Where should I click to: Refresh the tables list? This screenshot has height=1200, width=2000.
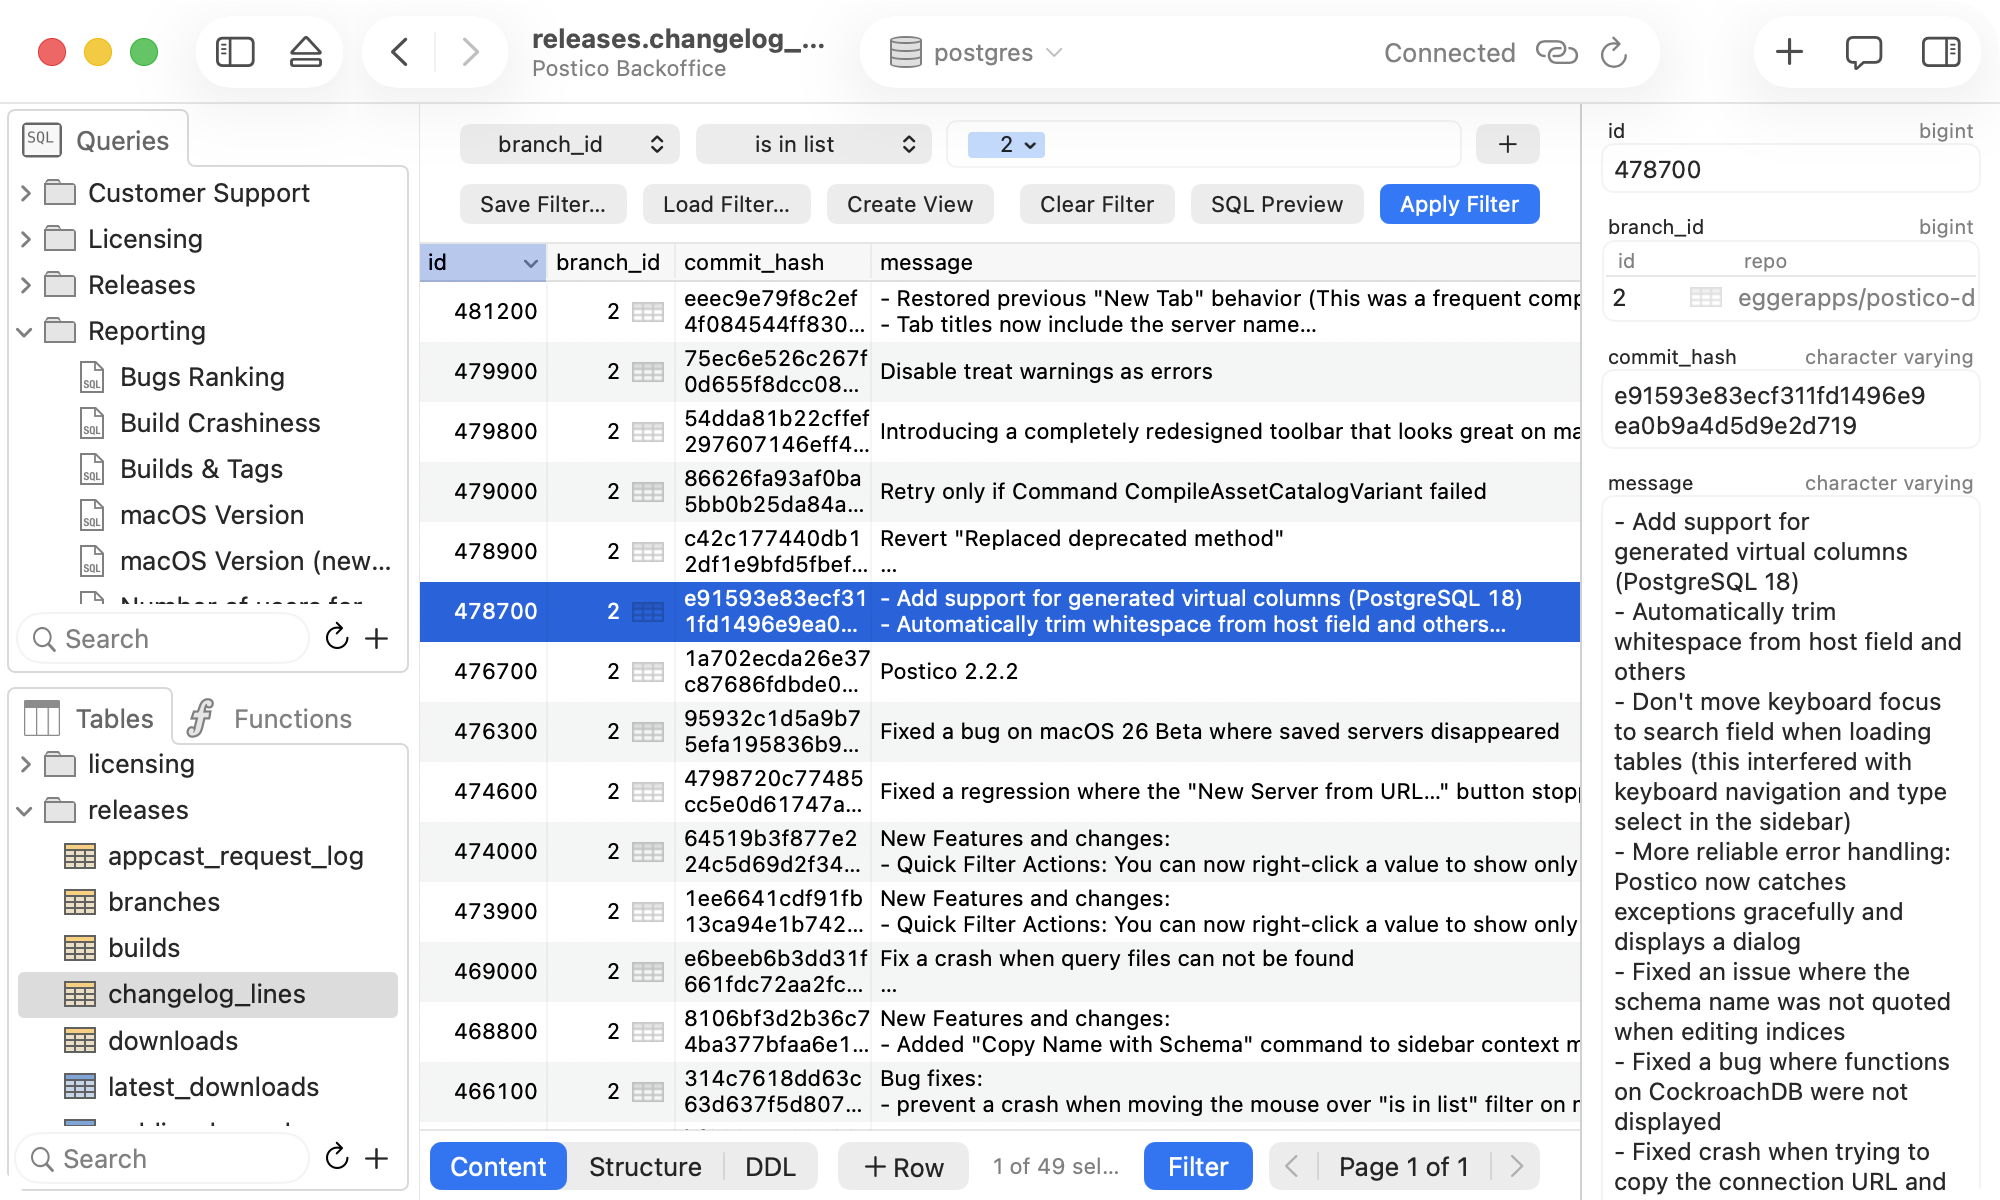pyautogui.click(x=337, y=1158)
